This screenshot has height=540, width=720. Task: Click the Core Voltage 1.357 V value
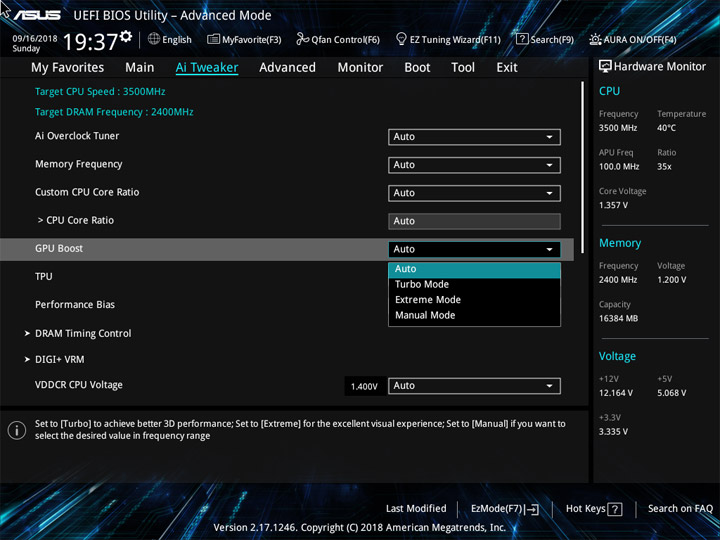613,205
